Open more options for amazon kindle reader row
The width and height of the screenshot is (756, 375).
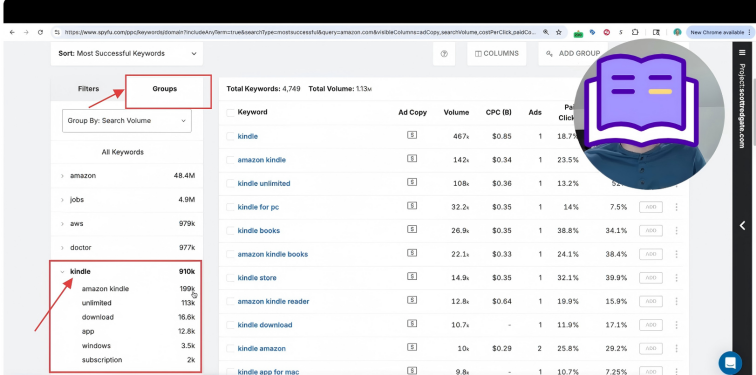676,301
